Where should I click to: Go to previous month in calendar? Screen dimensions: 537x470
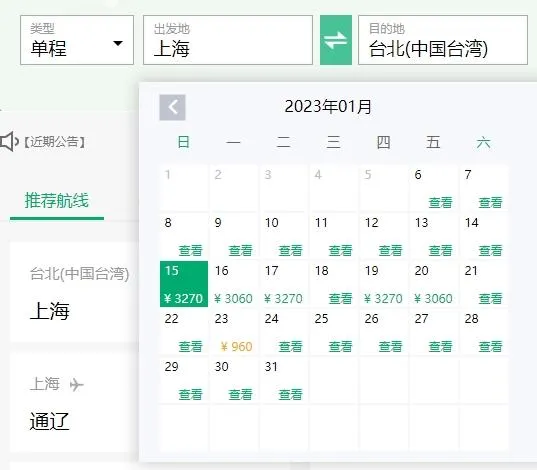[172, 107]
